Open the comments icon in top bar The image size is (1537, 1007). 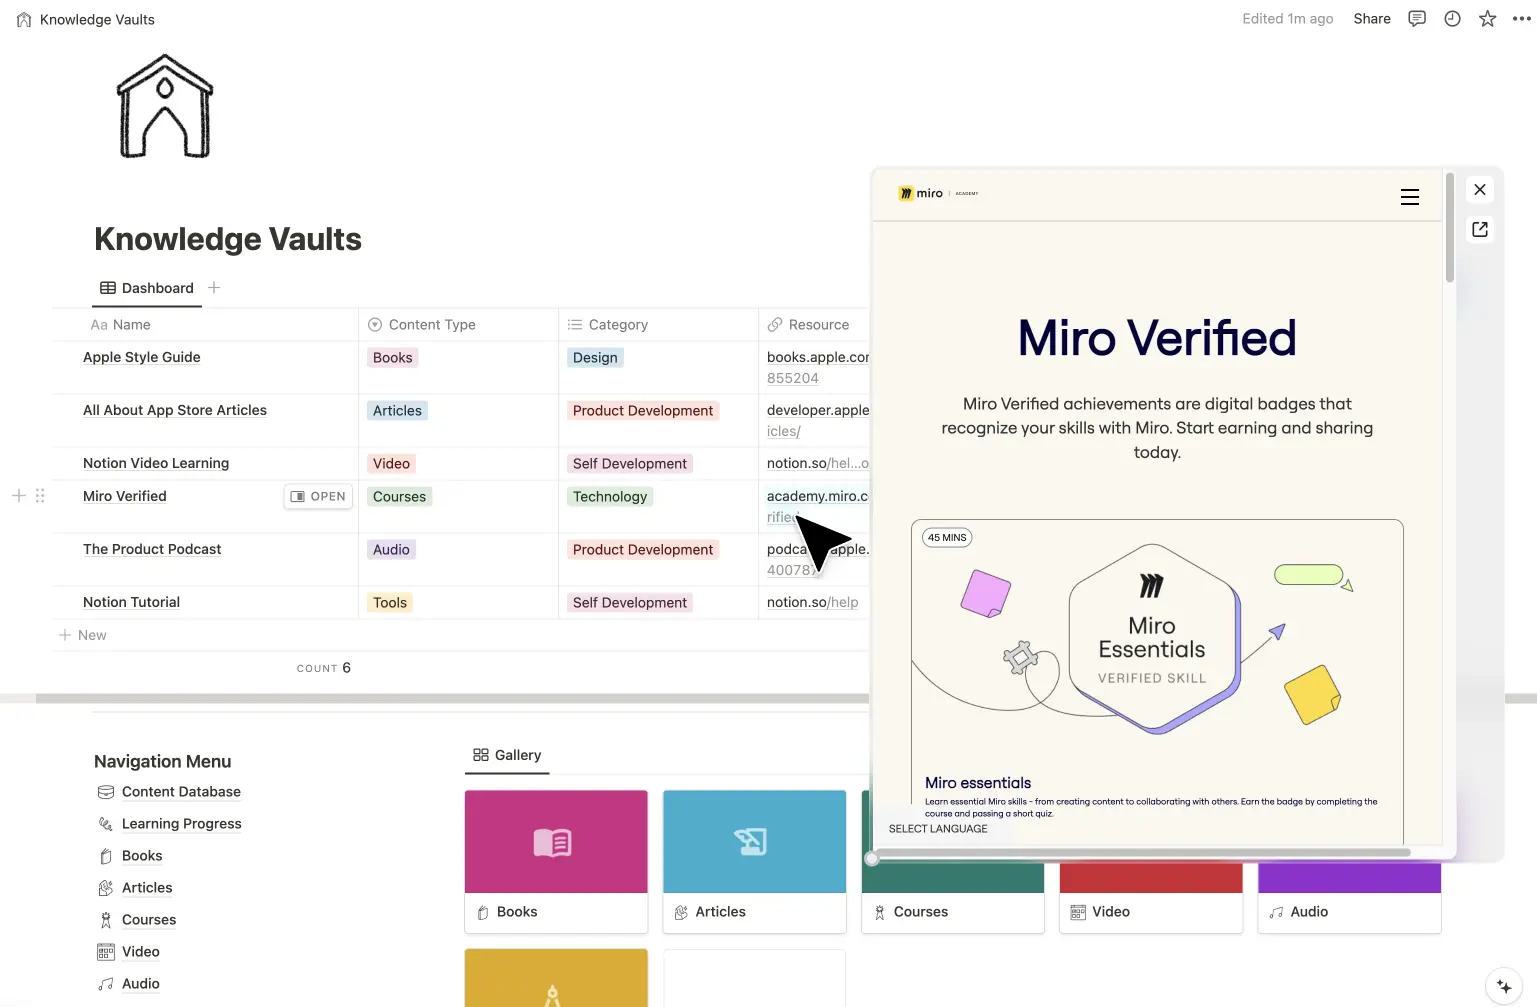tap(1417, 19)
